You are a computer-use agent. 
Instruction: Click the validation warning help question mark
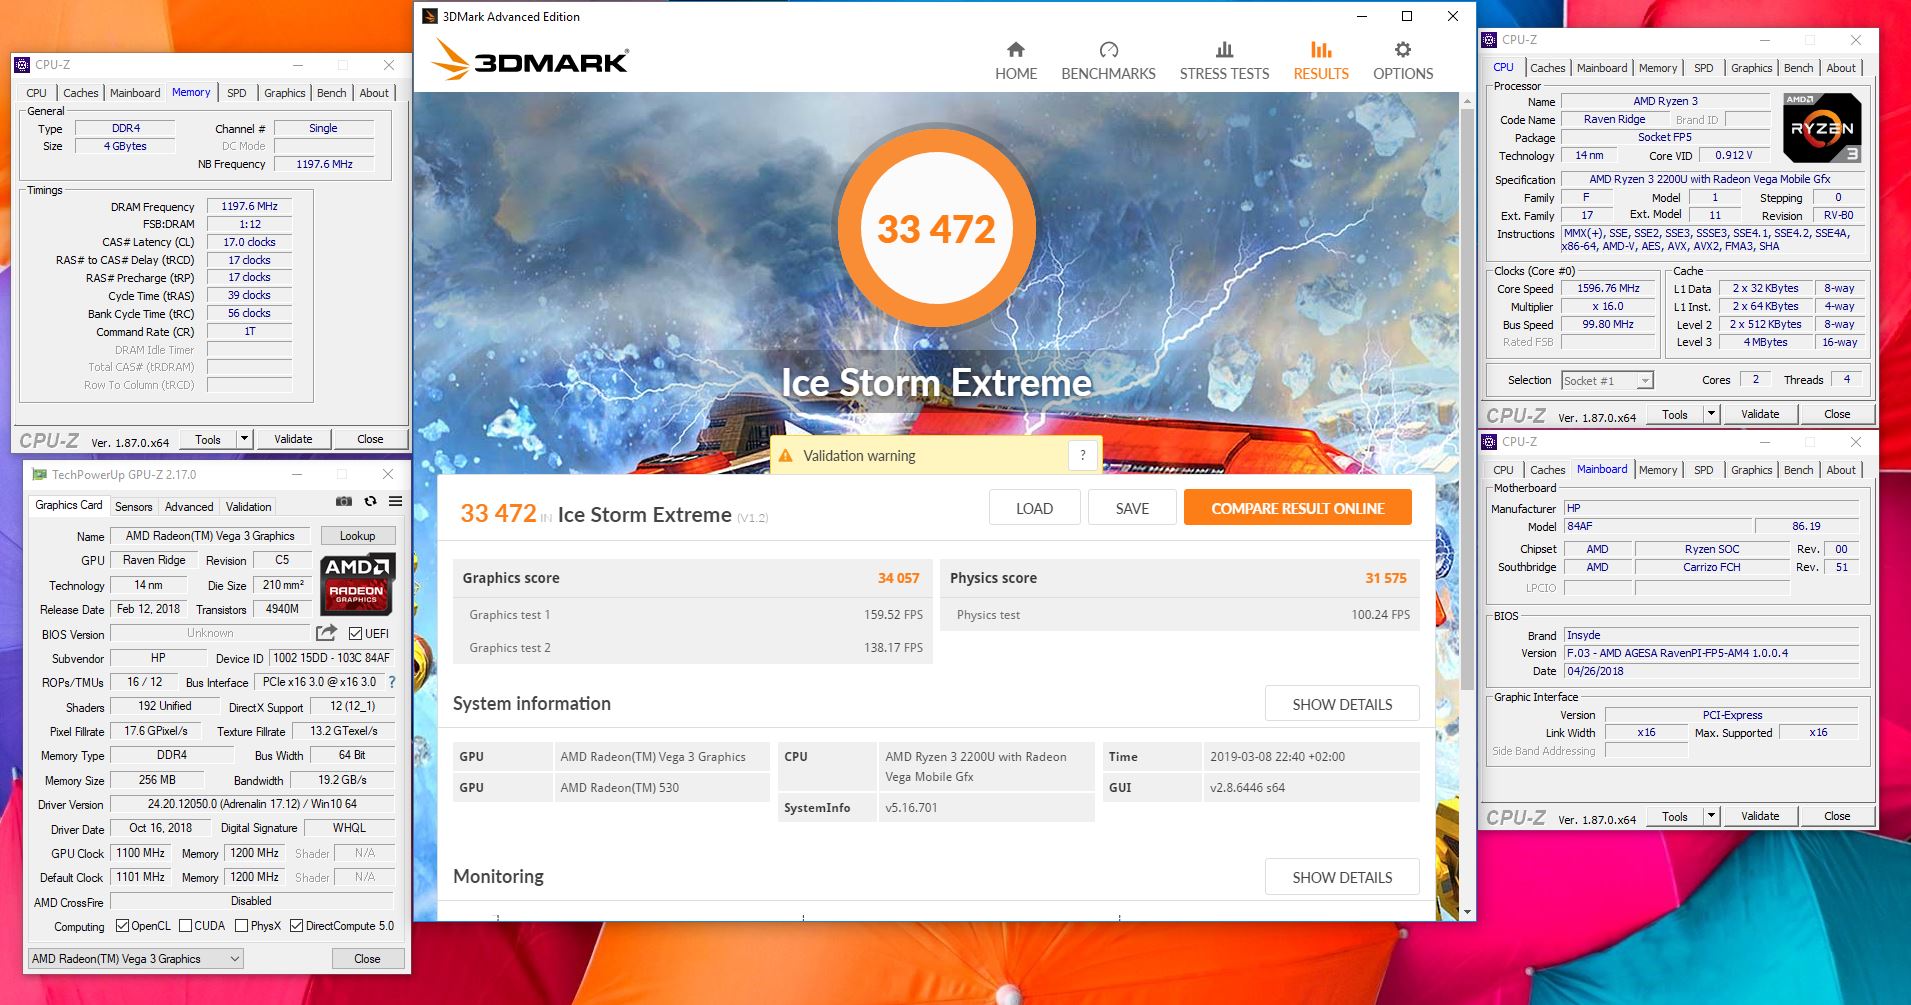[x=1082, y=456]
